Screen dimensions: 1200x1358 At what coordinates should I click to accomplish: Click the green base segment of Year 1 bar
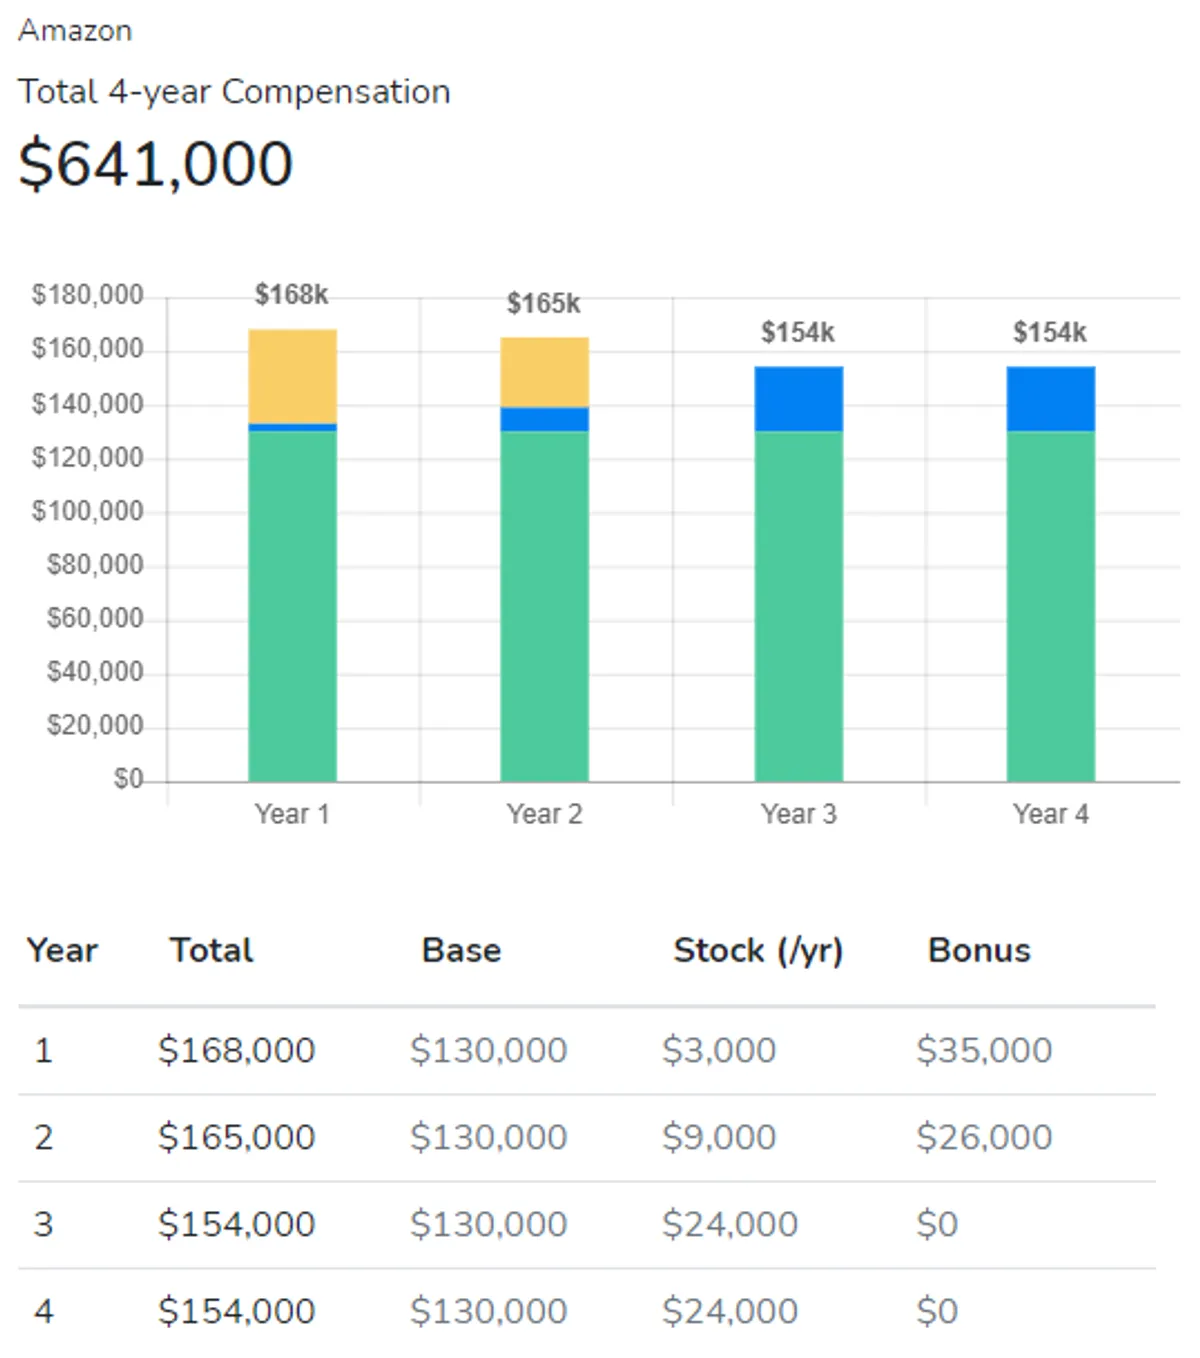tap(292, 605)
